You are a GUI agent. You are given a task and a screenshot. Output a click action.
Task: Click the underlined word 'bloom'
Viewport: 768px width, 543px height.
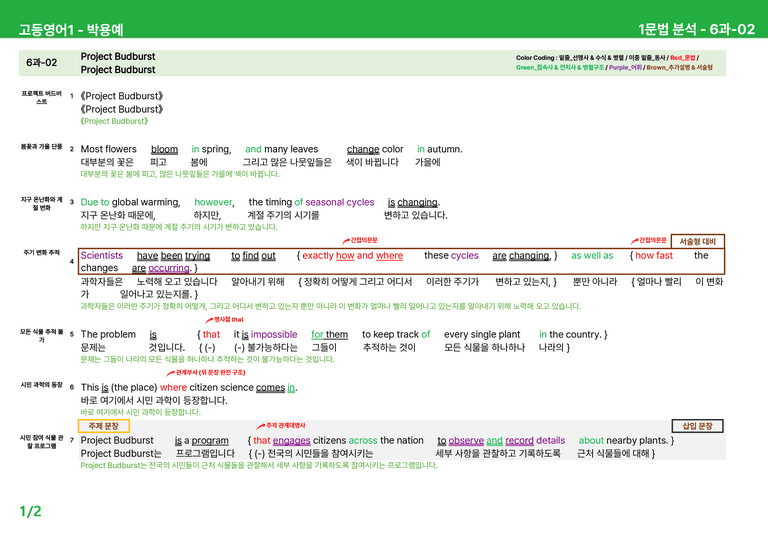coord(164,149)
